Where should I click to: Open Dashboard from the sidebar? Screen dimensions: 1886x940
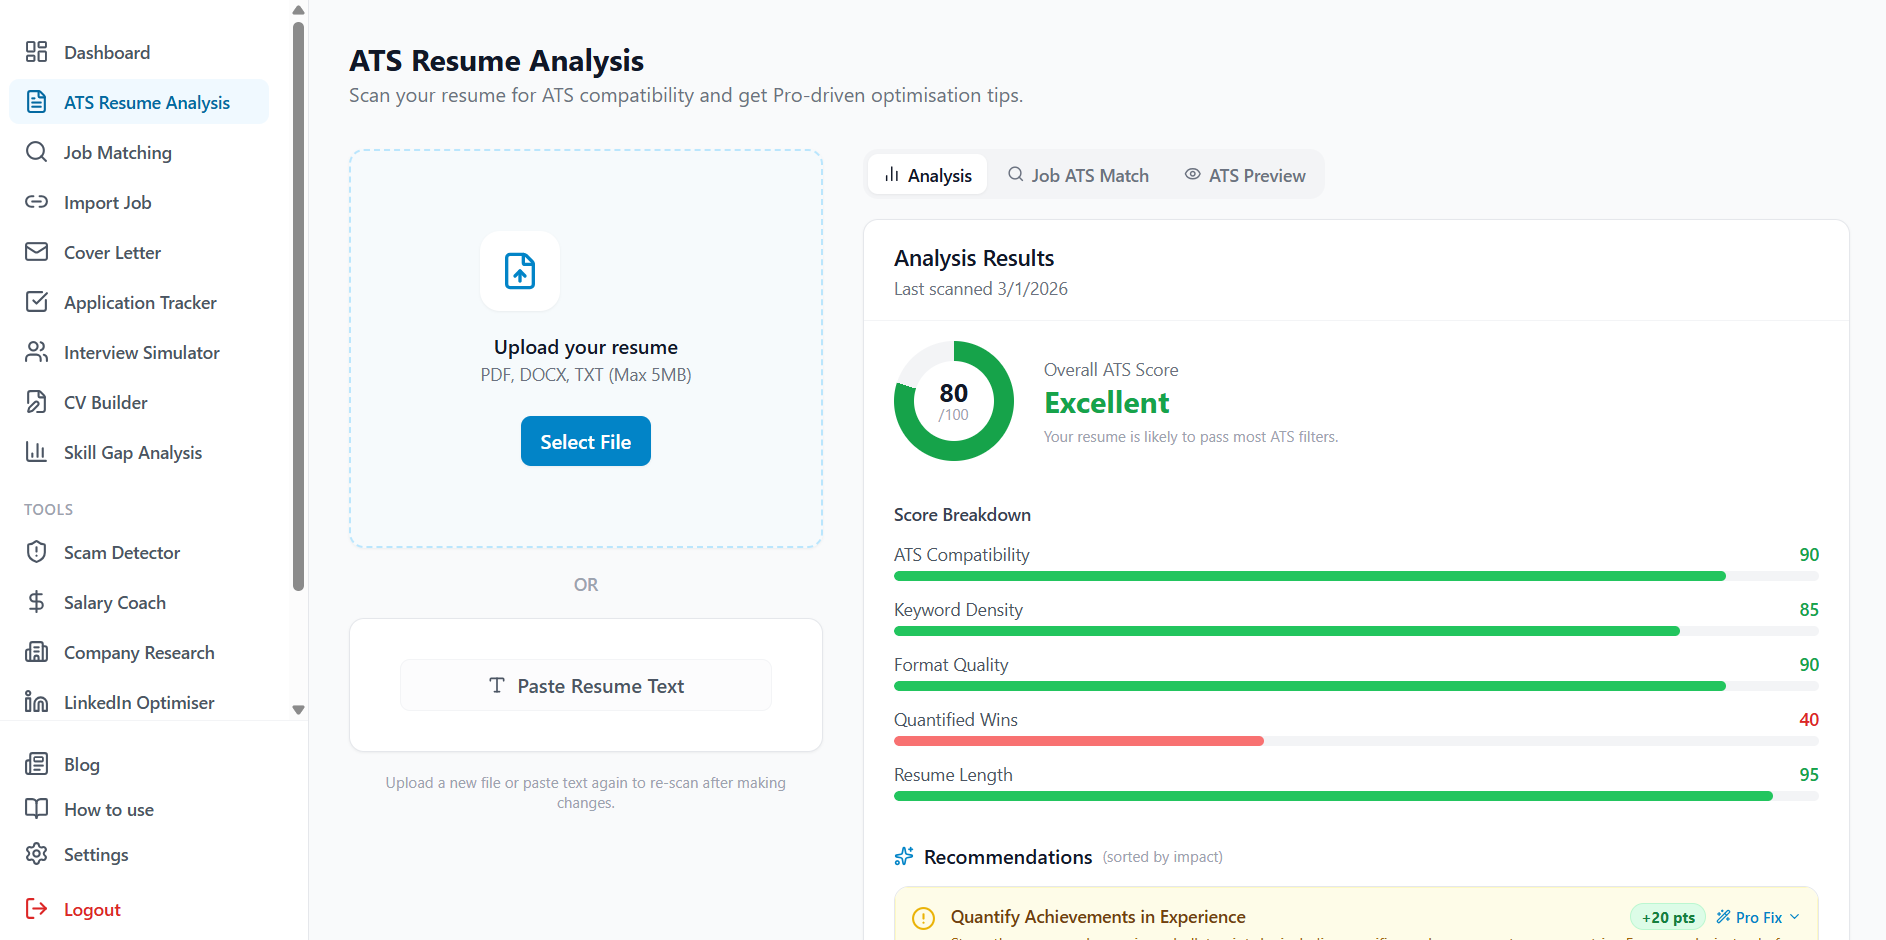coord(139,52)
